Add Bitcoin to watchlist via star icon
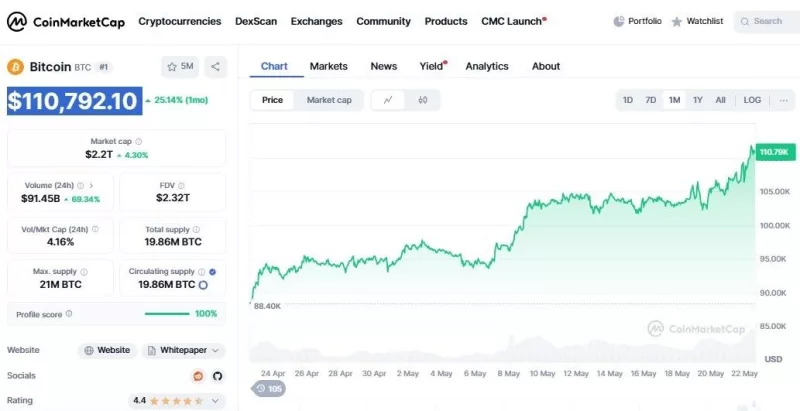 click(x=172, y=67)
